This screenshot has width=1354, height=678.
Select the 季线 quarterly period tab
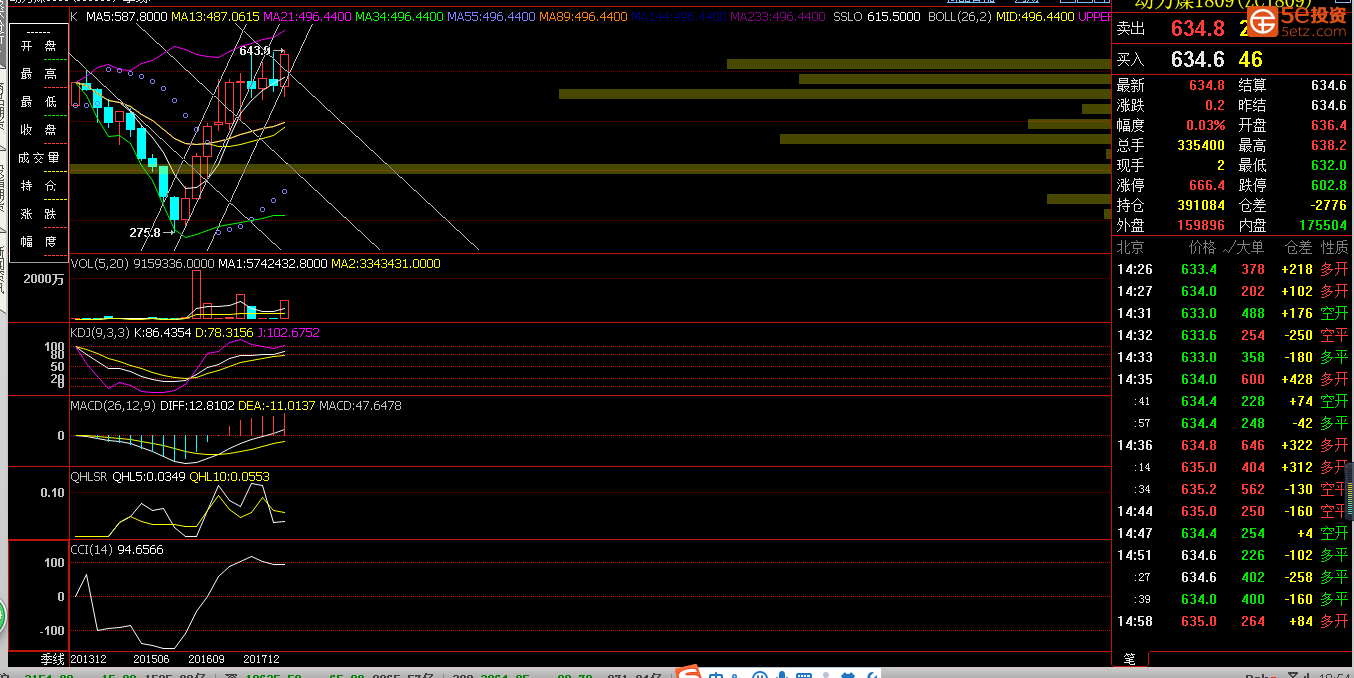pyautogui.click(x=52, y=658)
